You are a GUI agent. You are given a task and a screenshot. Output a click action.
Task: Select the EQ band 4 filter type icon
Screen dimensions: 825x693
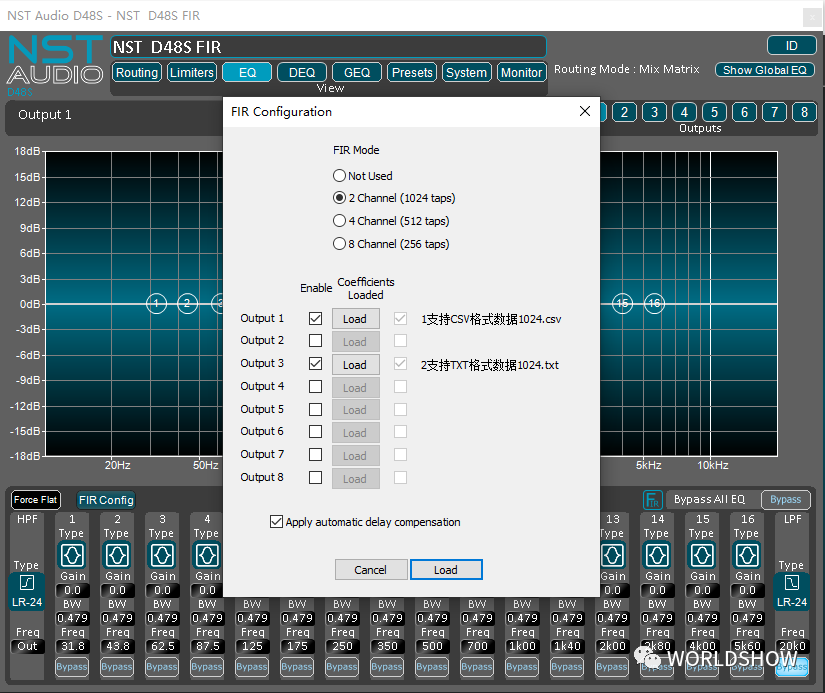click(207, 555)
